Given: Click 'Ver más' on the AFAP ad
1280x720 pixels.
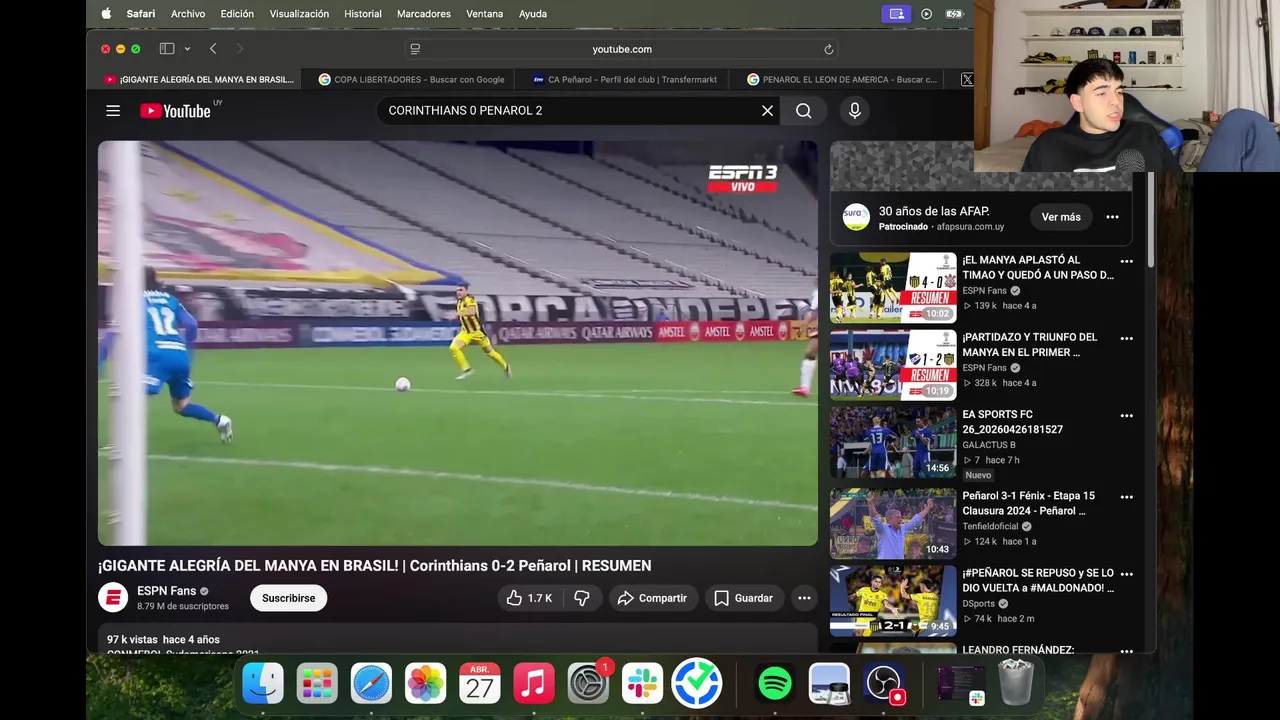Looking at the screenshot, I should [1061, 217].
